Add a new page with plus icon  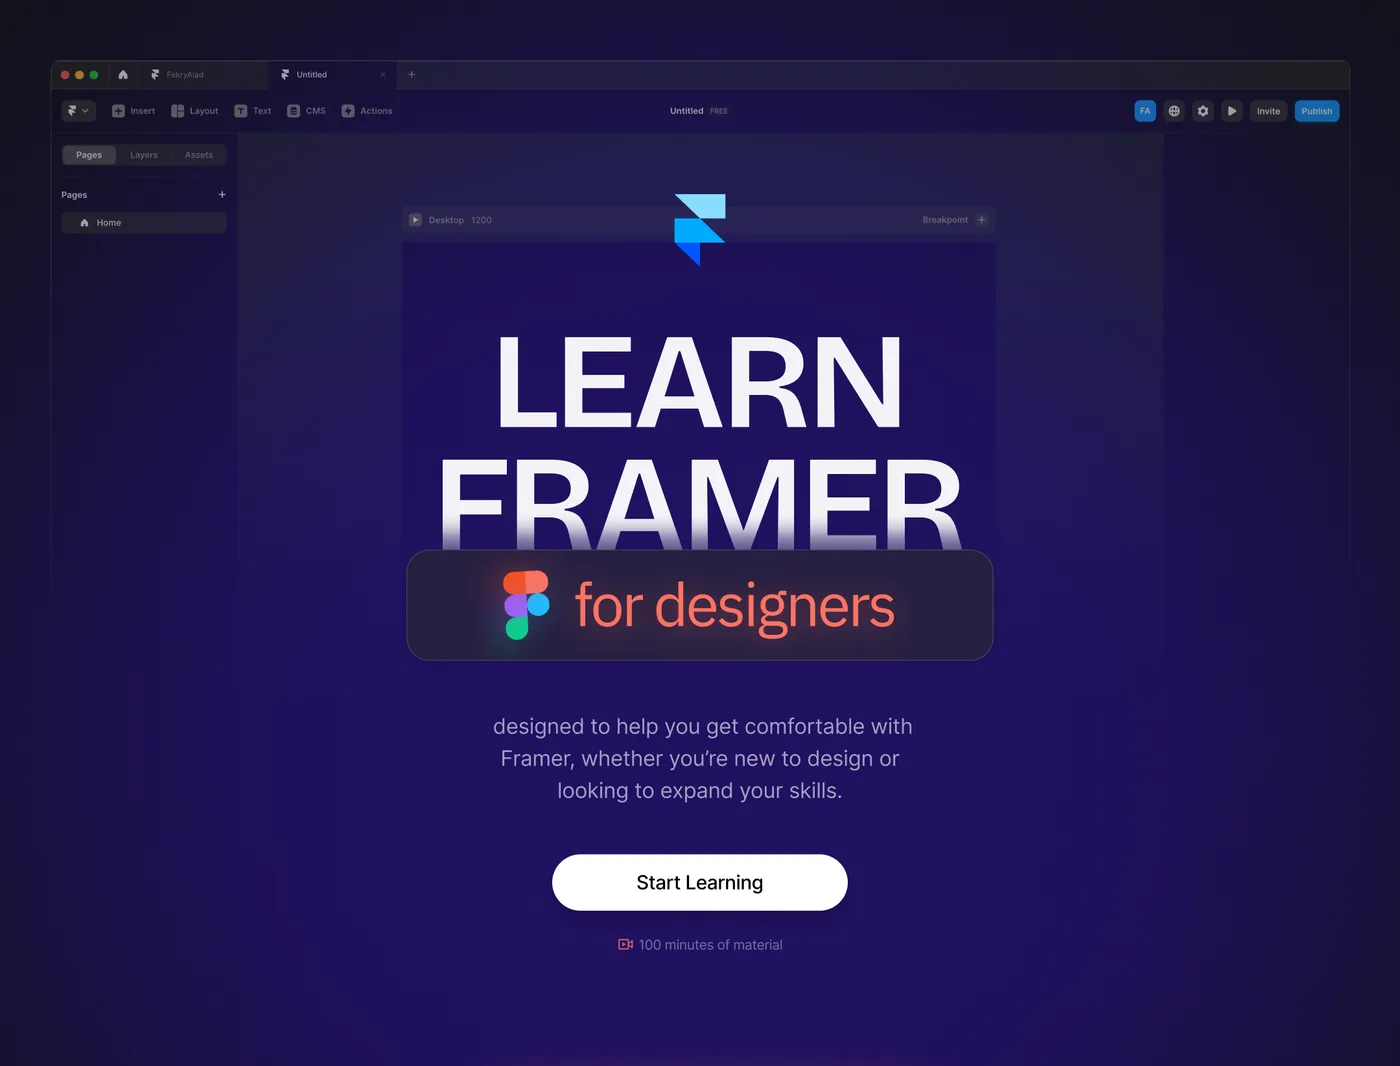tap(222, 195)
